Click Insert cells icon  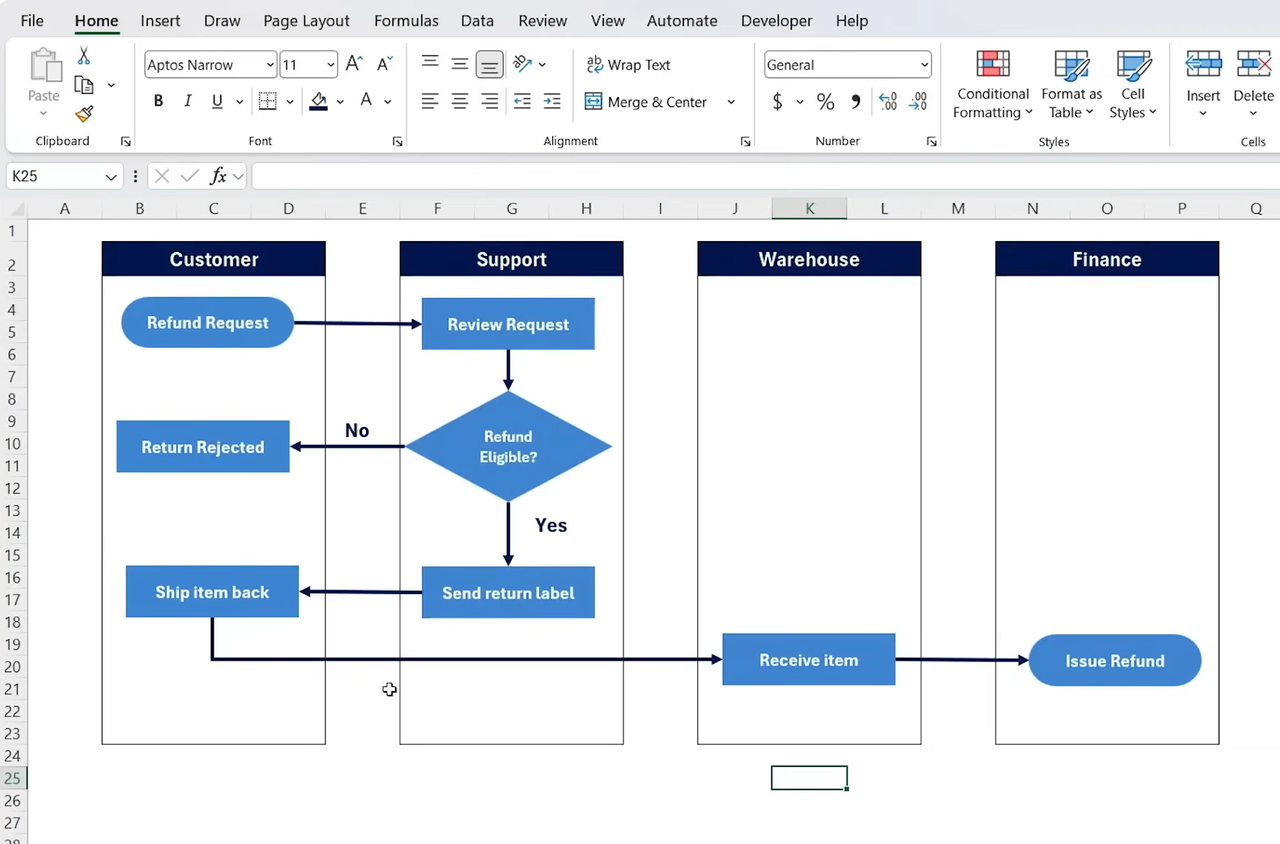[1203, 65]
